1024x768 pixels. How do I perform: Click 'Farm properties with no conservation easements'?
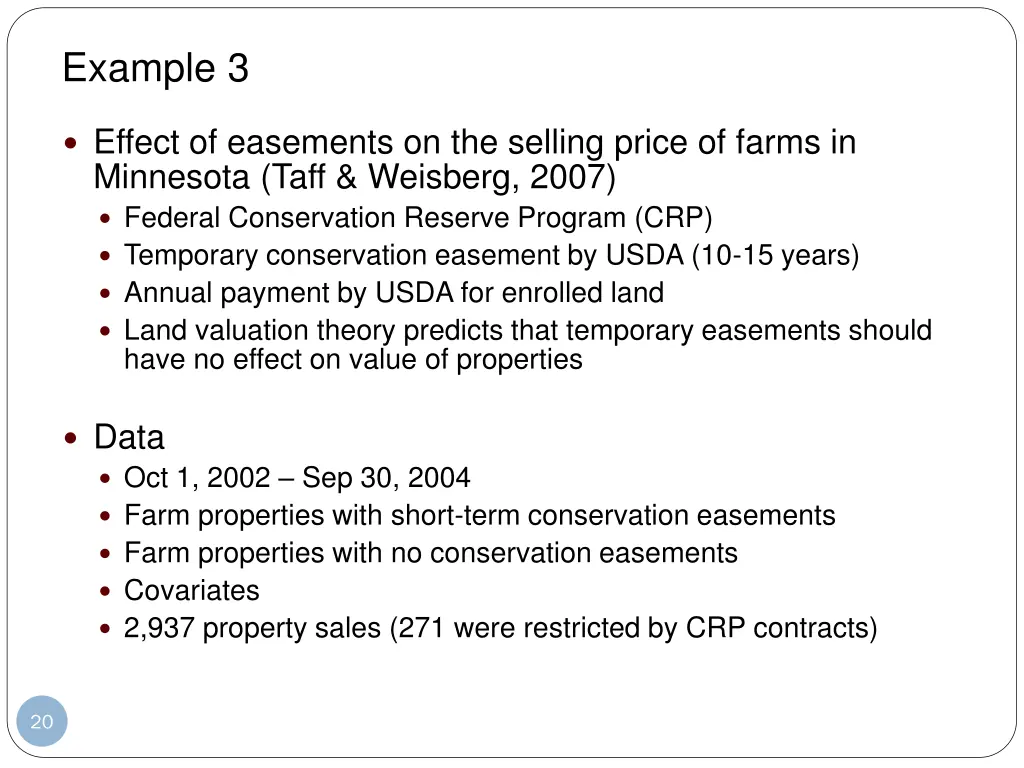[431, 553]
